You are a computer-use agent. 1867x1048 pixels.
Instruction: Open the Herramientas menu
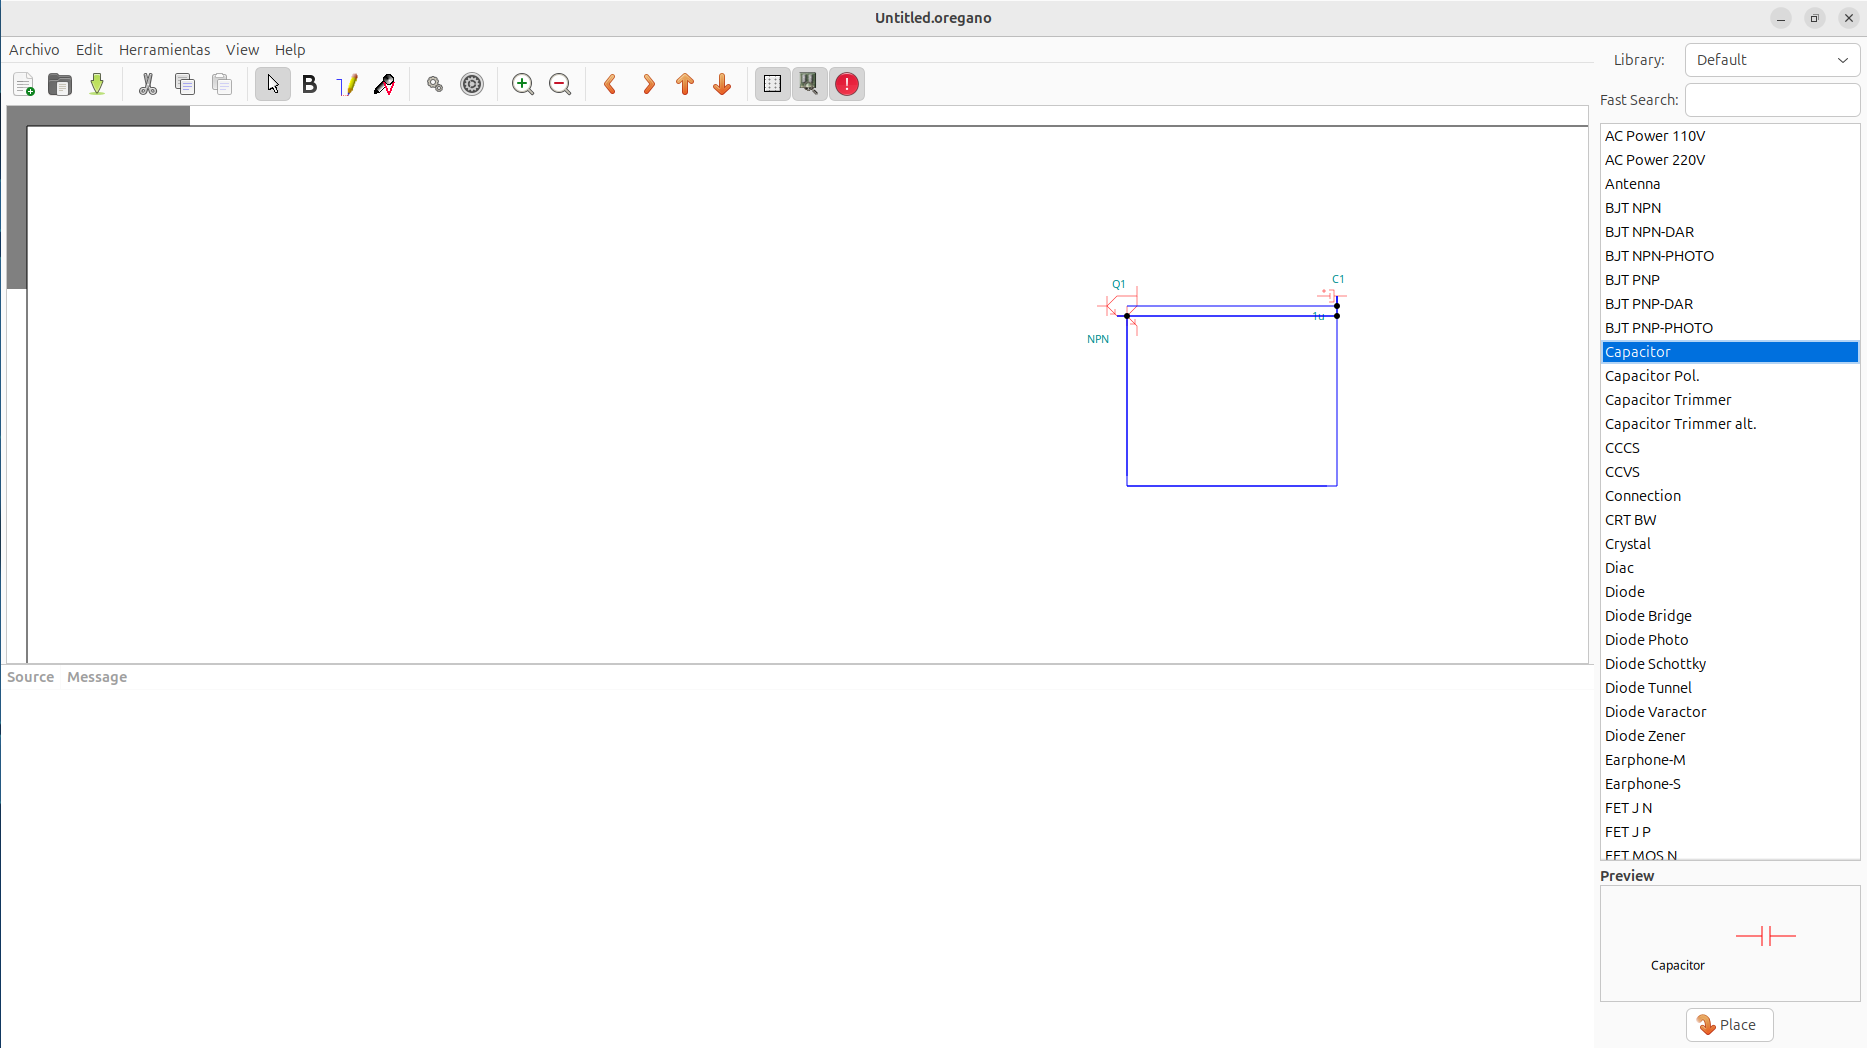tap(164, 50)
